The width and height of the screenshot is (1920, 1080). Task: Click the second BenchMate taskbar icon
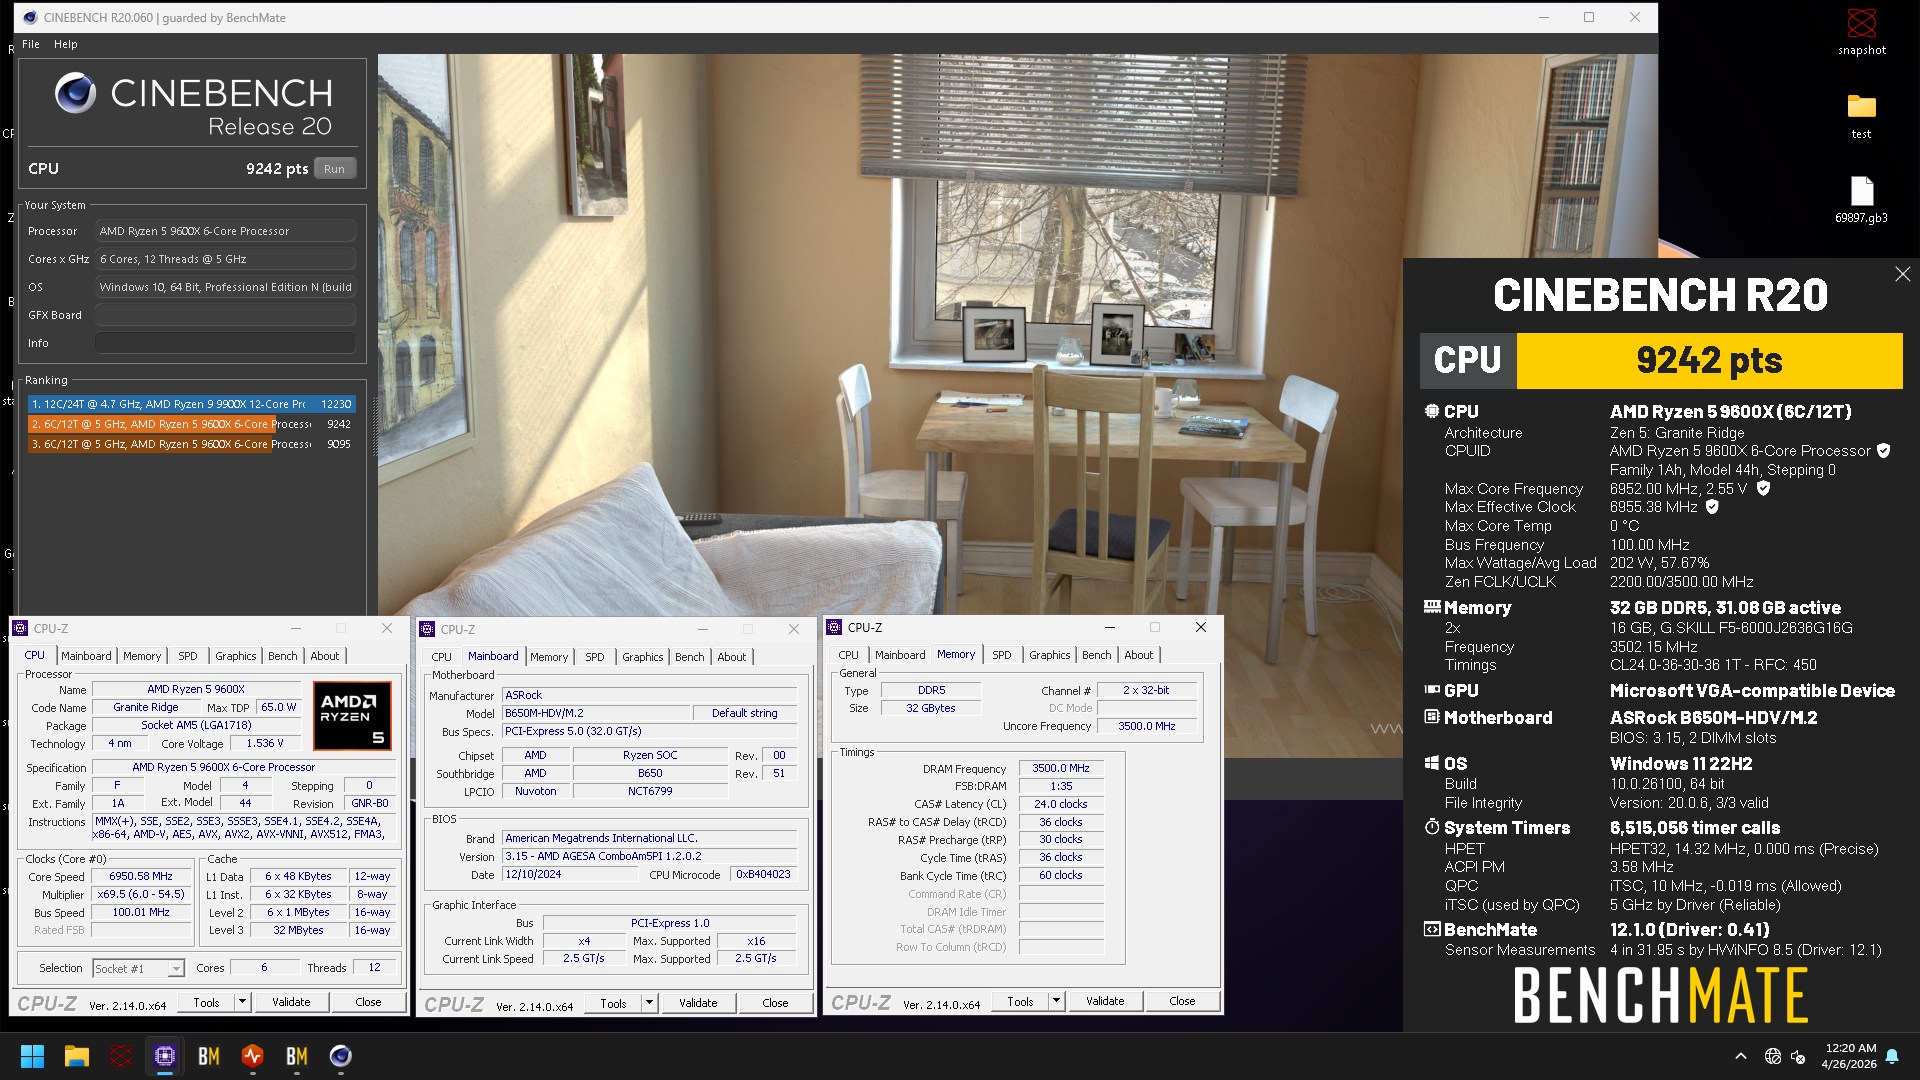click(297, 1056)
